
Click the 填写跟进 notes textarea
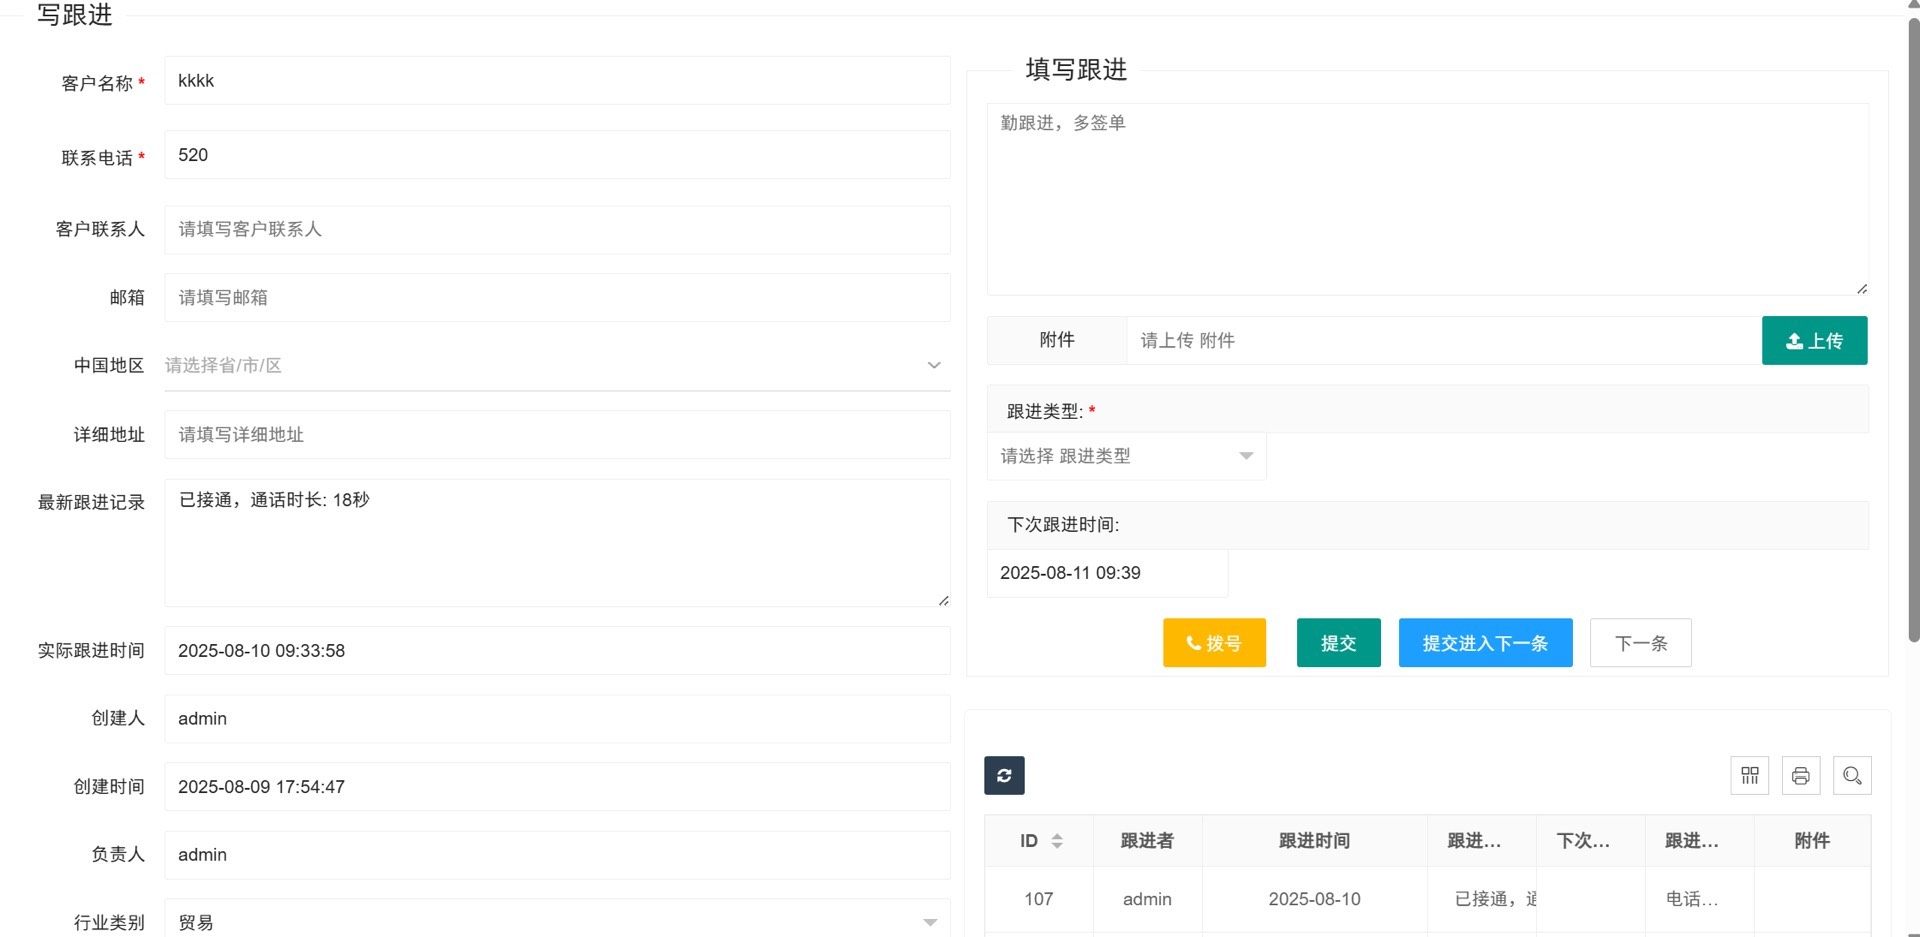[x=1427, y=199]
